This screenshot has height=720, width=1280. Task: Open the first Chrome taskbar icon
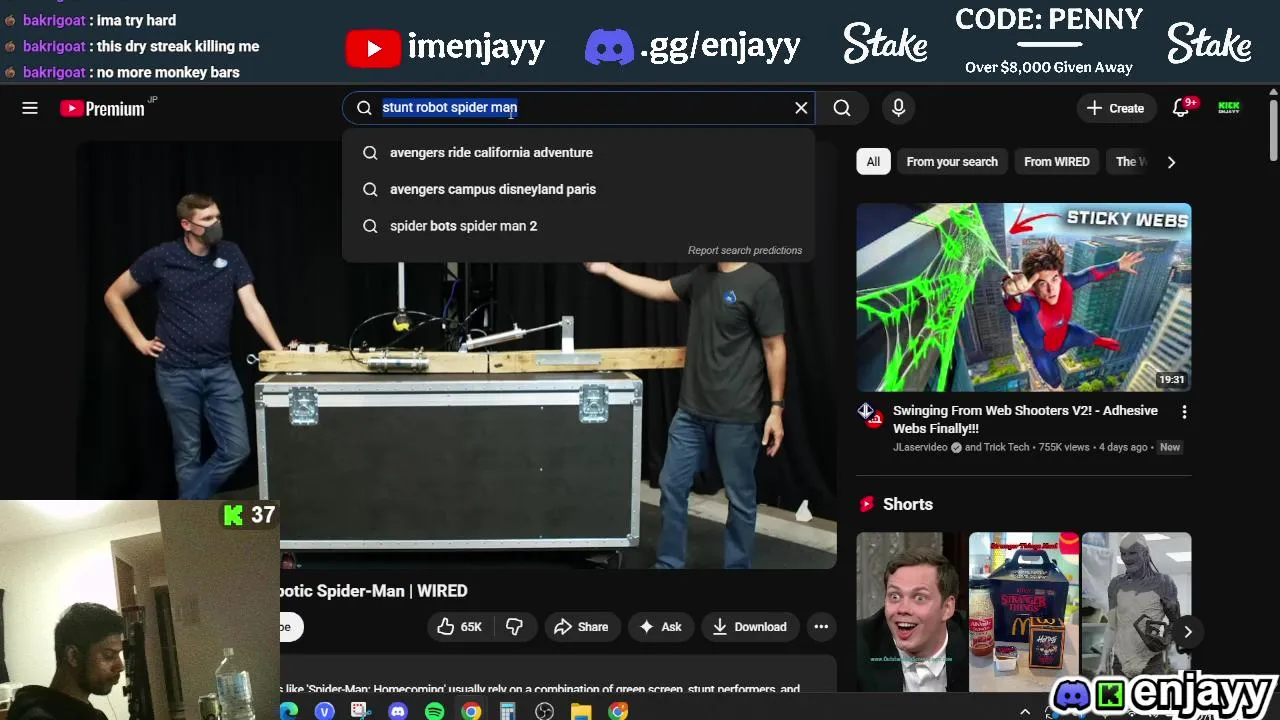pos(471,711)
